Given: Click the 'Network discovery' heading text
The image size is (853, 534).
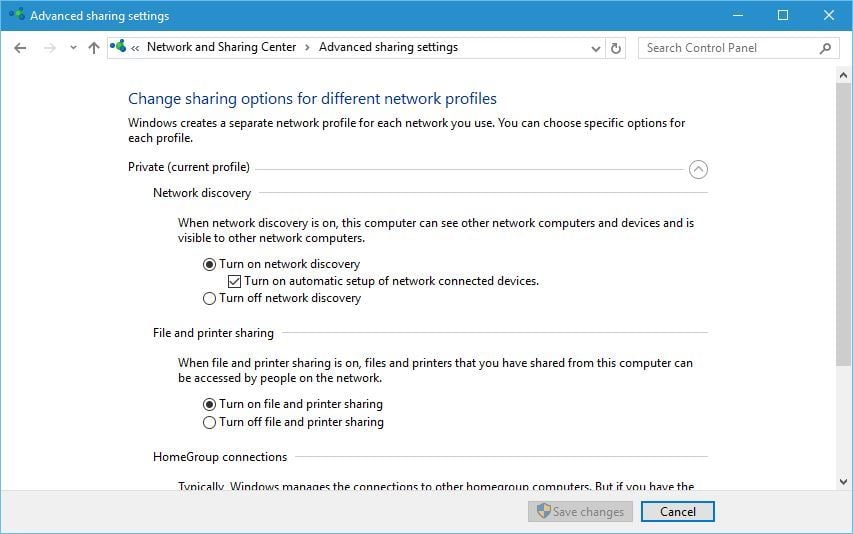Looking at the screenshot, I should click(x=202, y=193).
